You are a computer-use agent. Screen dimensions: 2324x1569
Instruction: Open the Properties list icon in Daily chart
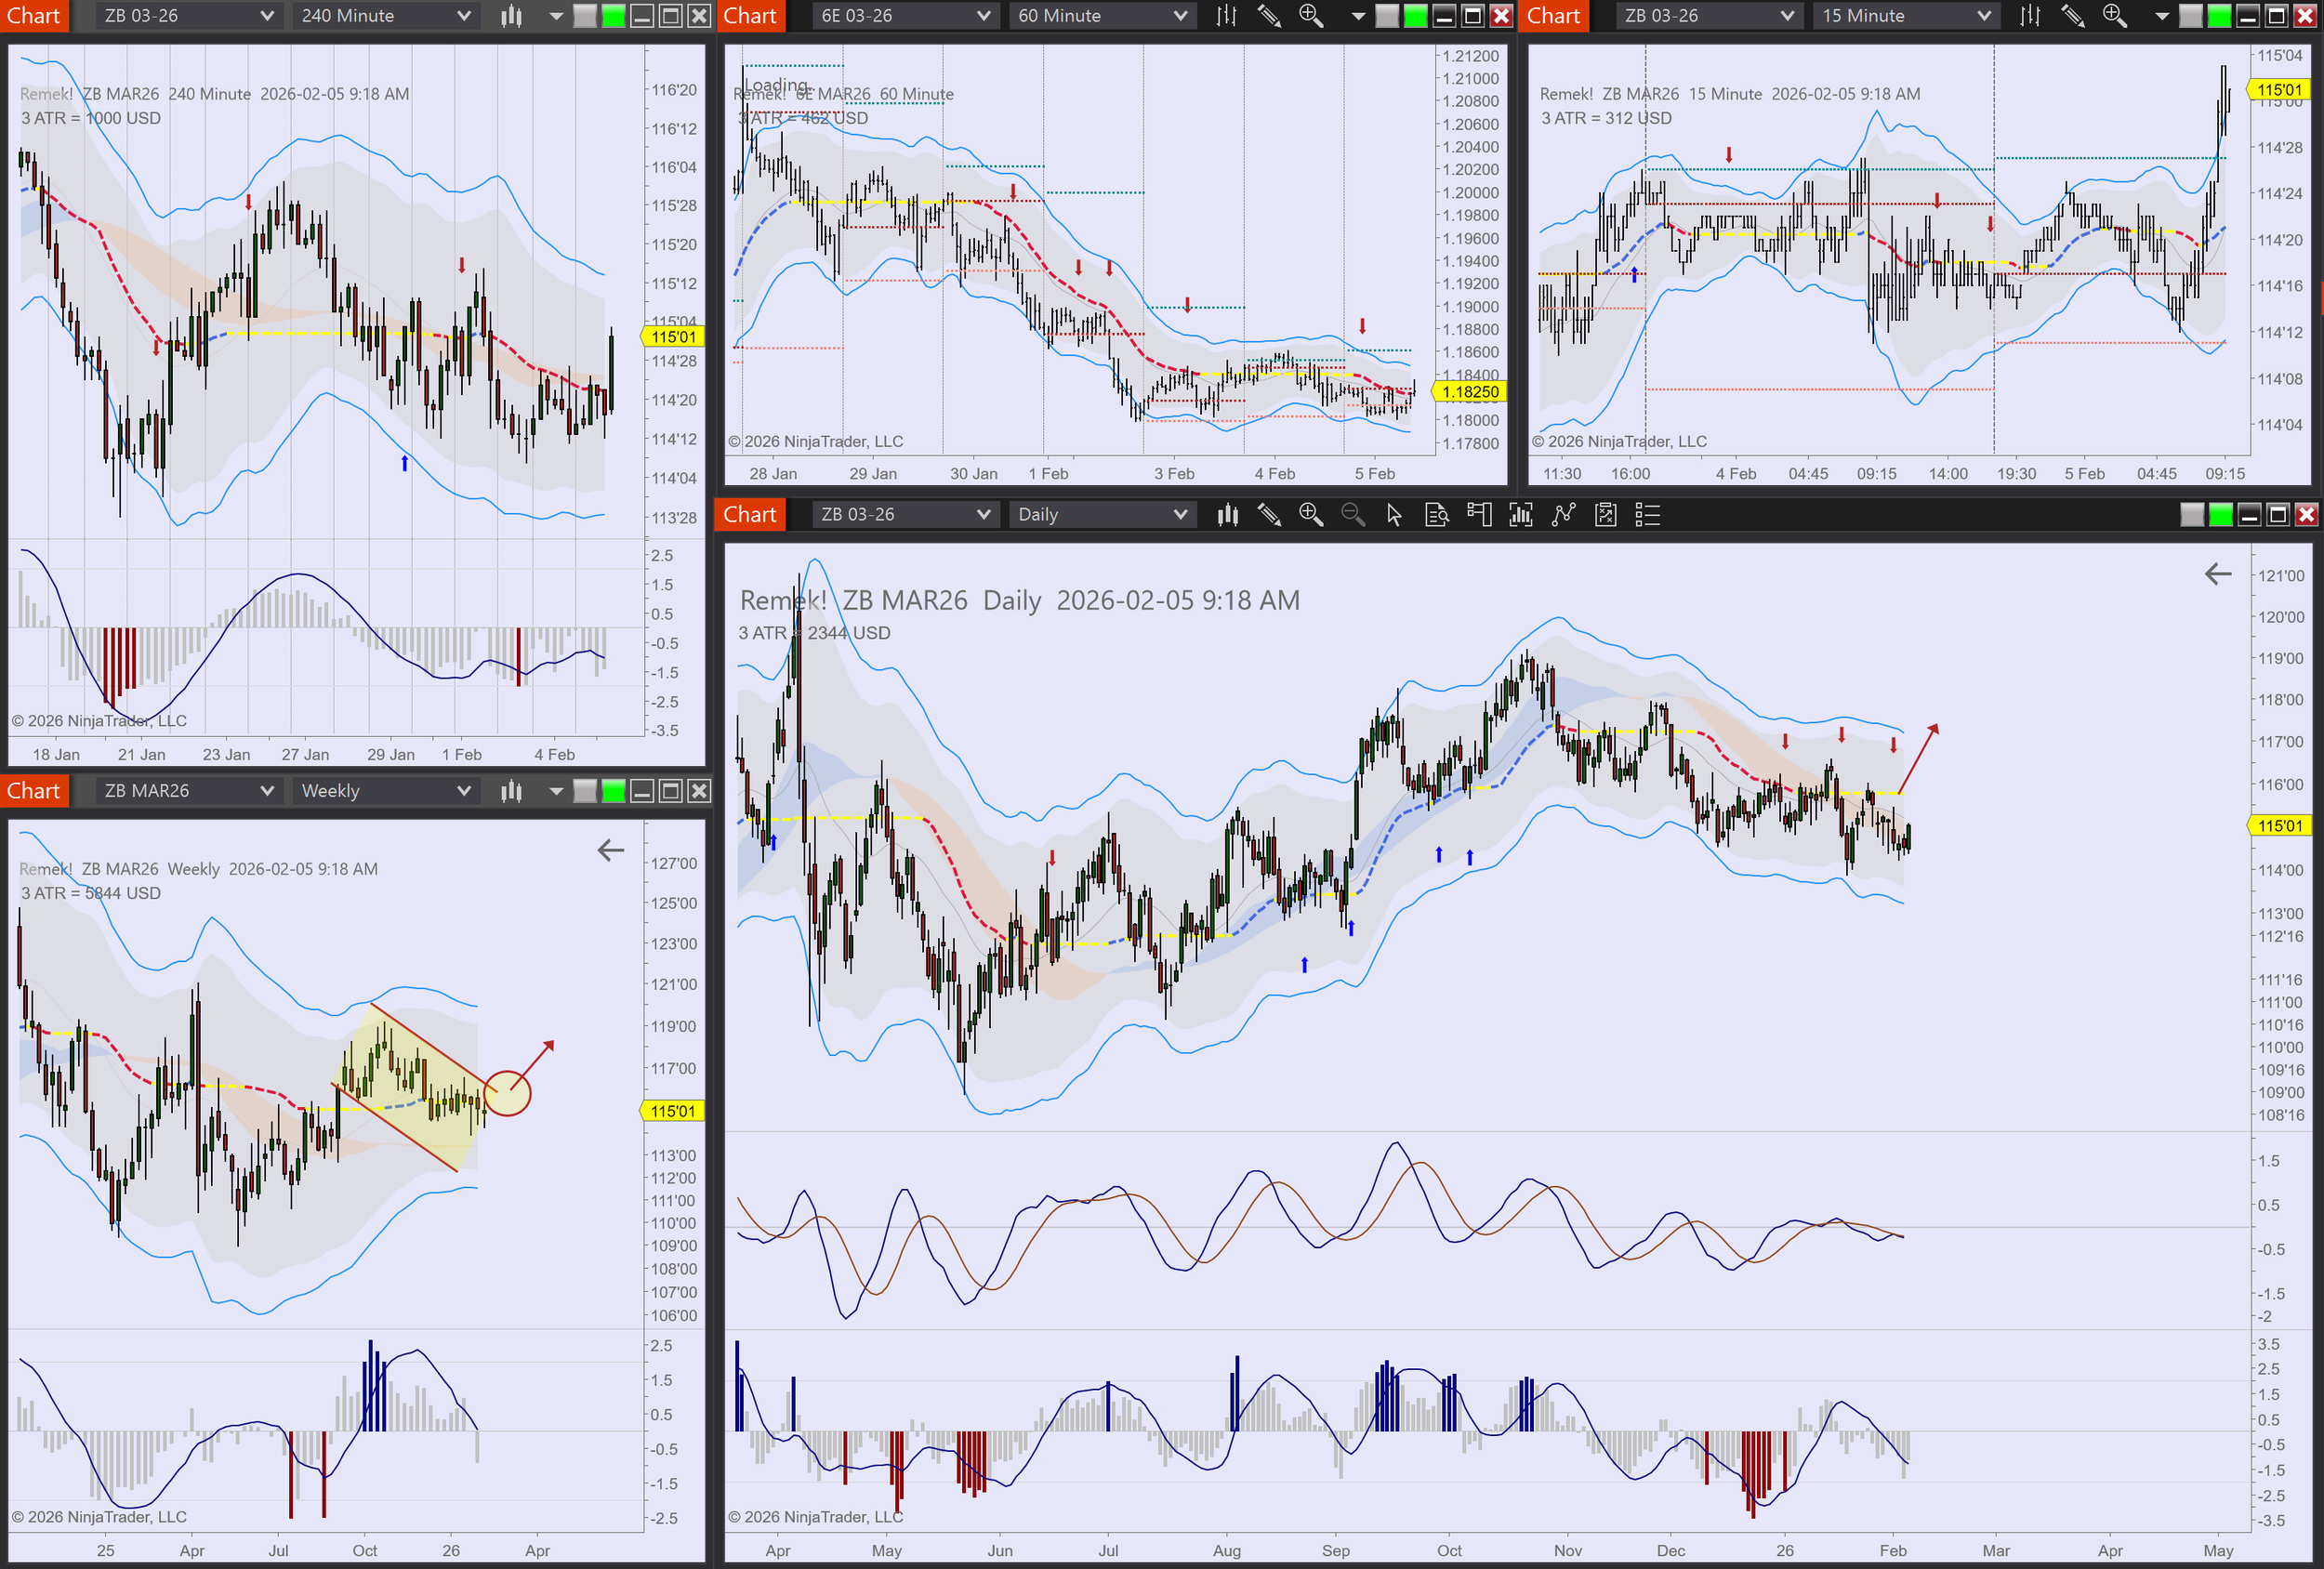pos(1647,515)
